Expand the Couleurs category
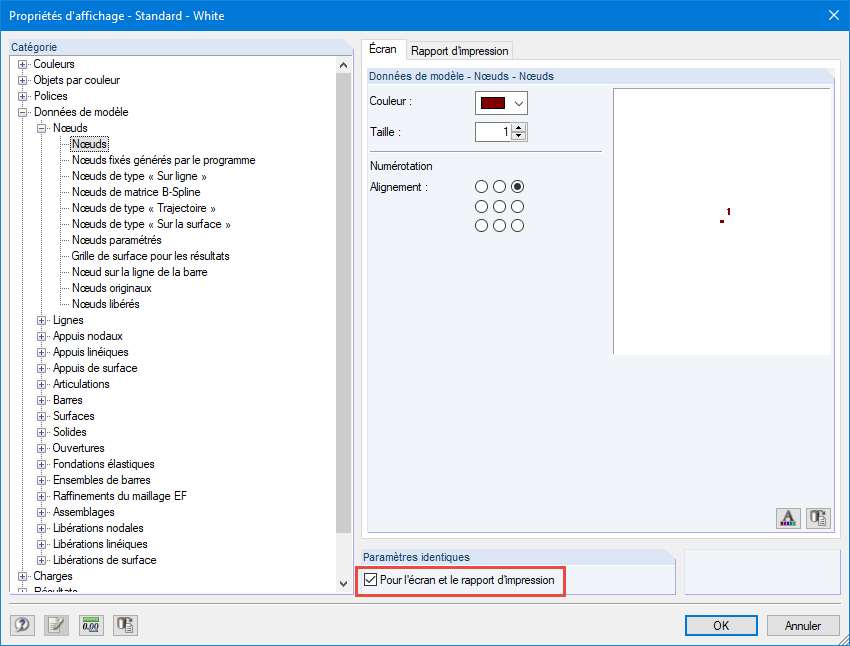 (22, 64)
